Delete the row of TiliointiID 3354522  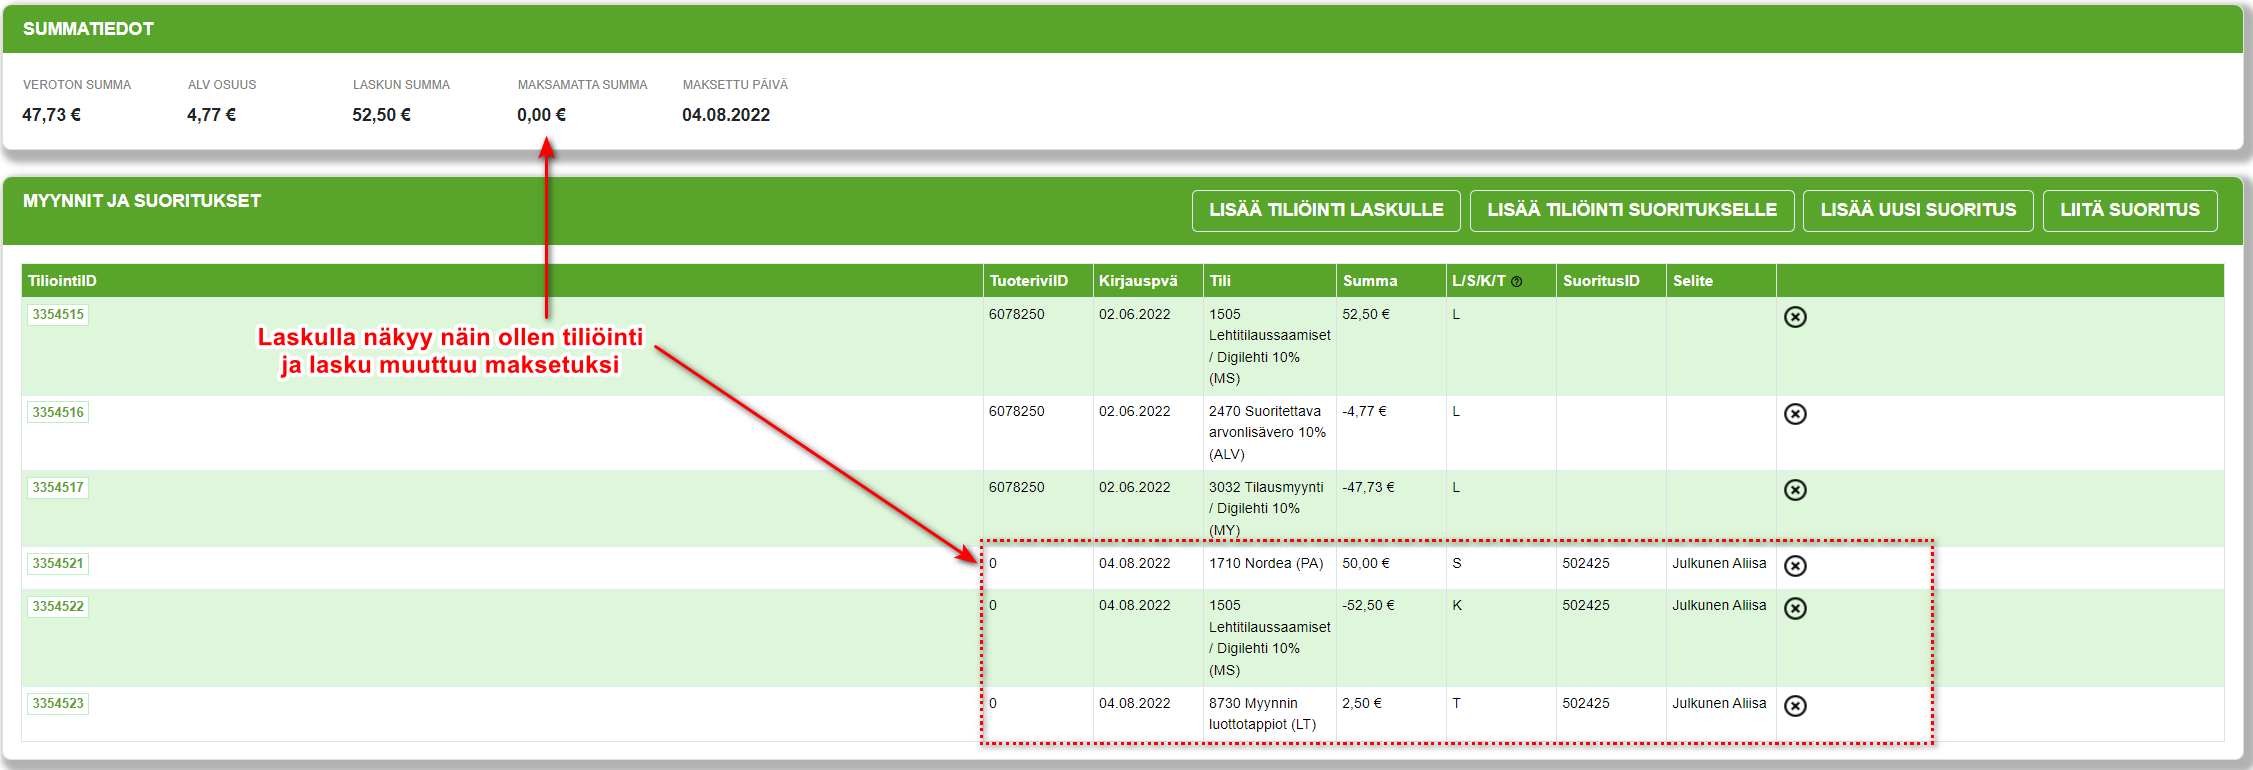click(1795, 608)
